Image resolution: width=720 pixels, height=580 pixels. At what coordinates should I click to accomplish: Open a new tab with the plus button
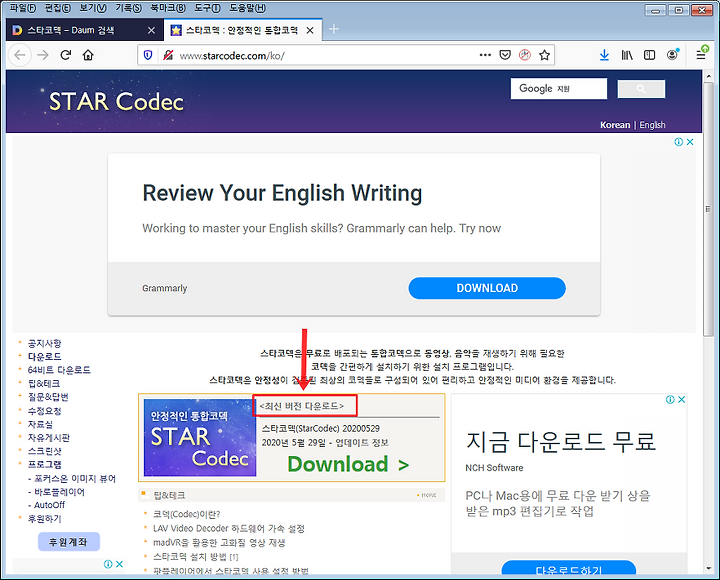[334, 29]
